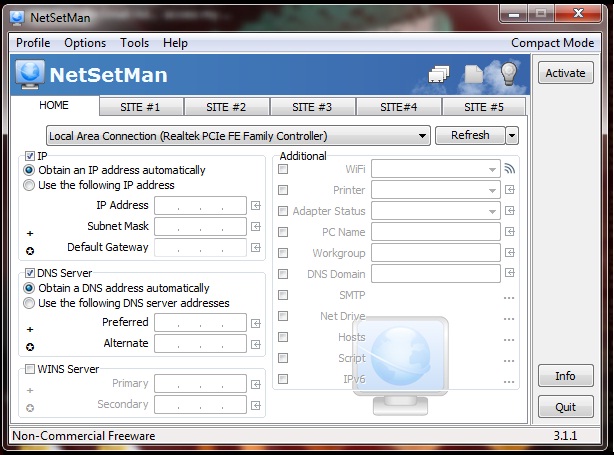The width and height of the screenshot is (614, 455).
Task: Get current Secondary WINS arrow icon
Action: pyautogui.click(x=256, y=405)
